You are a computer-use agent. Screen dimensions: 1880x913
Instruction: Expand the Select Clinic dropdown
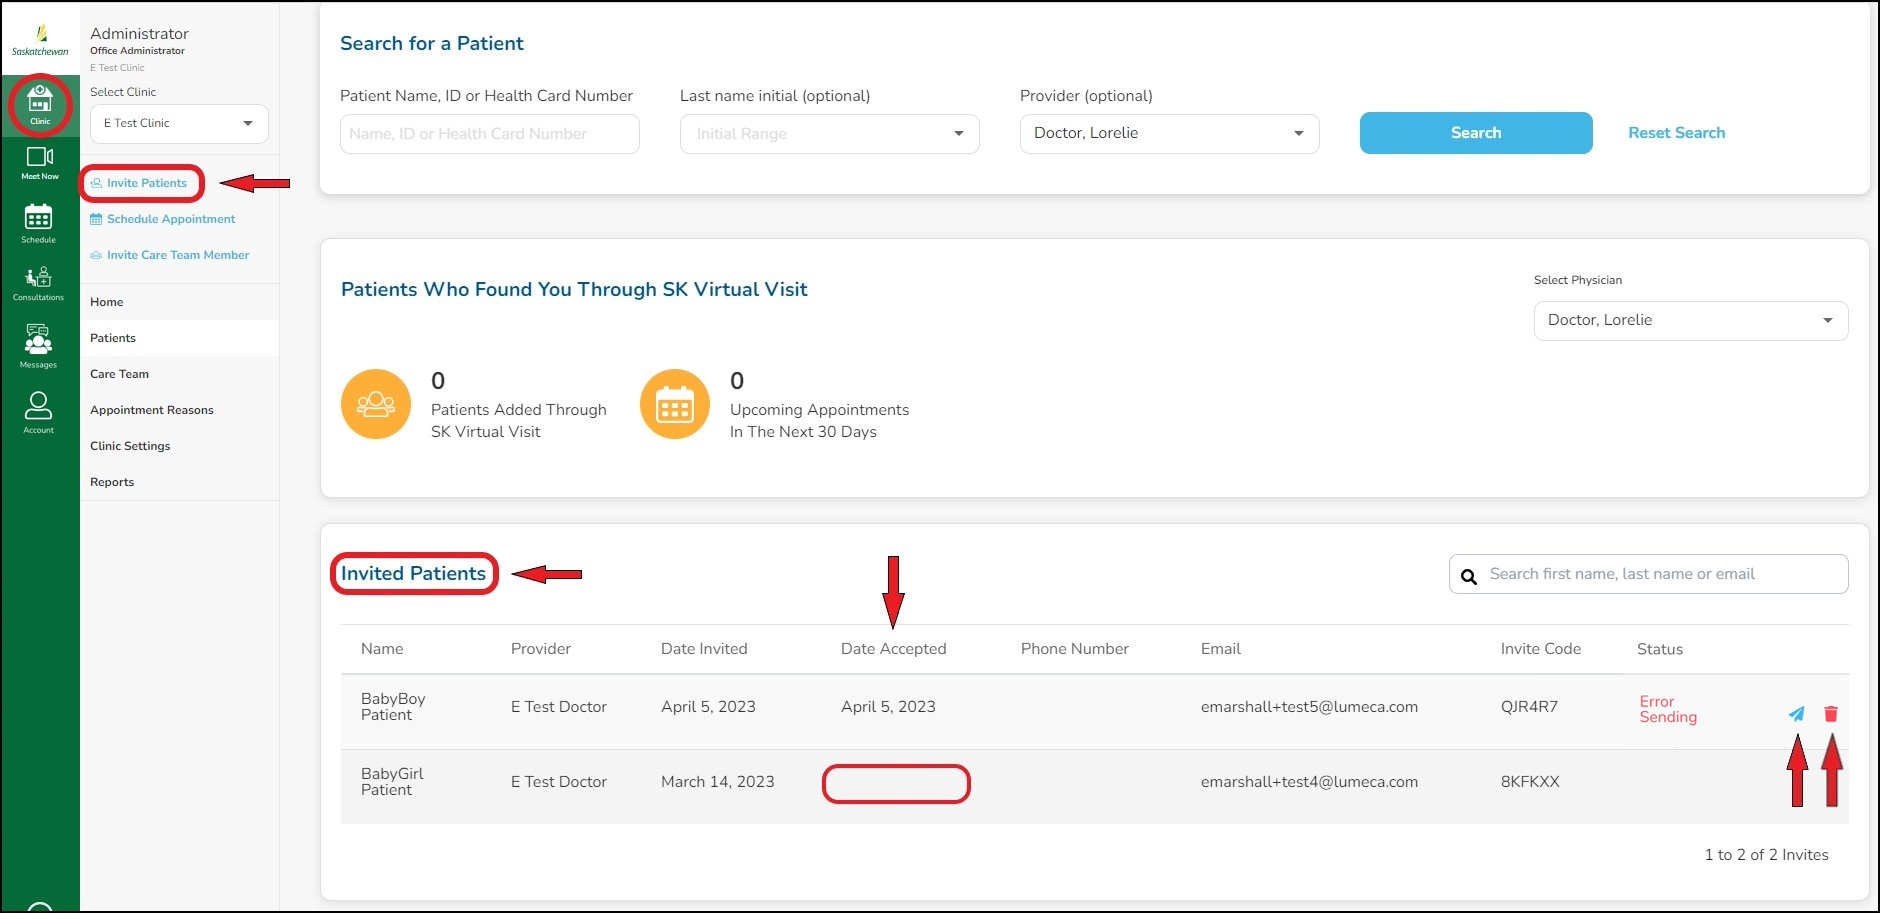pos(179,124)
